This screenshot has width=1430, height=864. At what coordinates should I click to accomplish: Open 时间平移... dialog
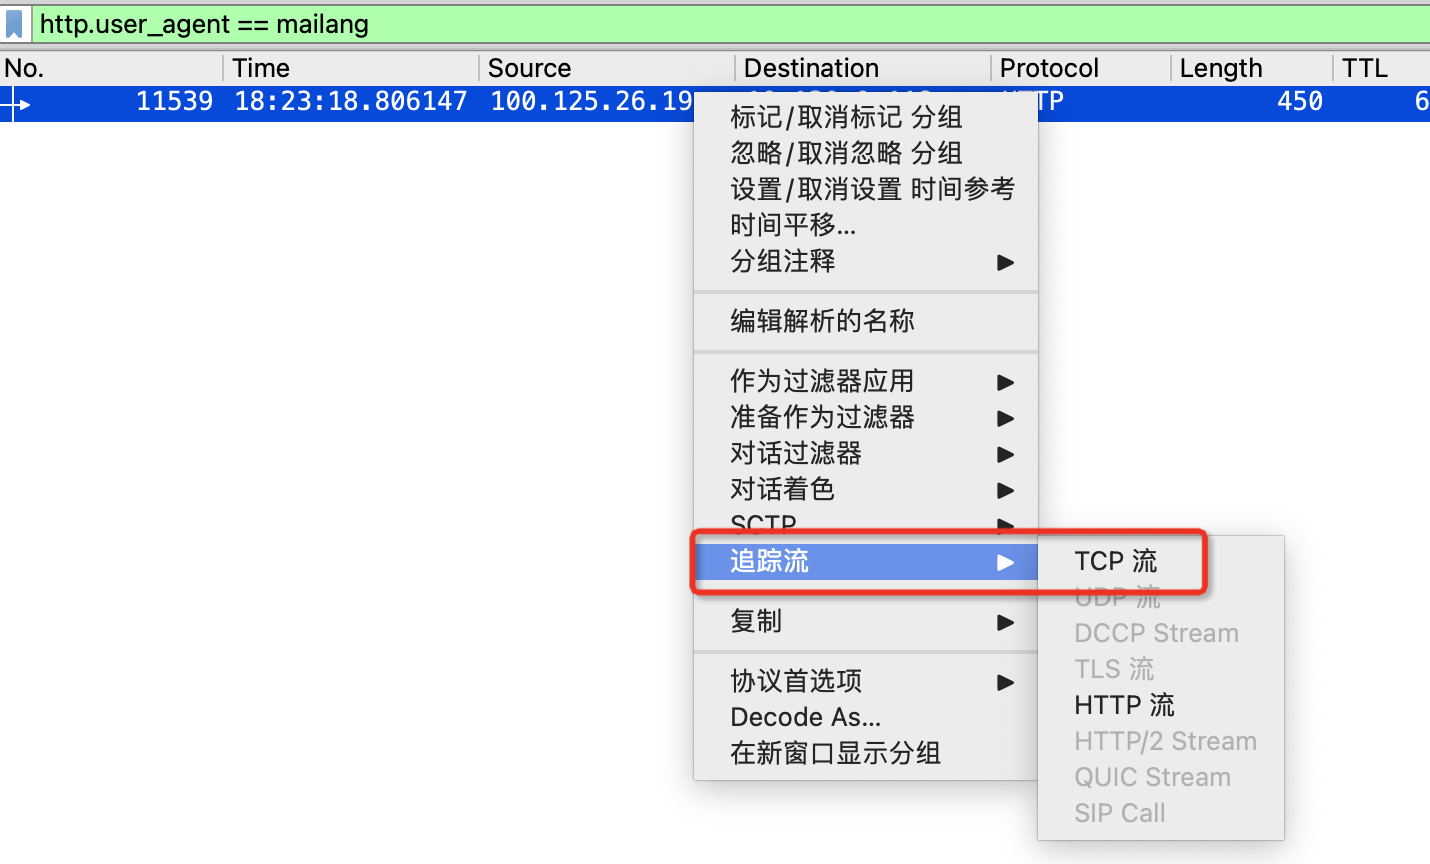pyautogui.click(x=793, y=225)
